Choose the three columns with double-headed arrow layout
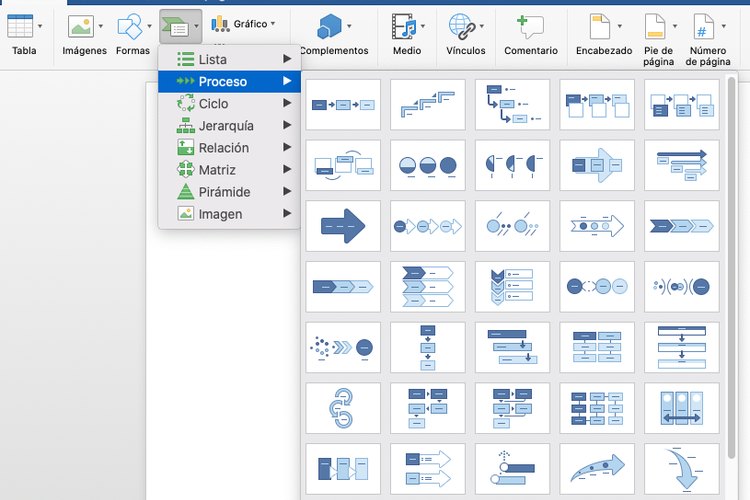Screen dimensions: 750x500 point(682,408)
